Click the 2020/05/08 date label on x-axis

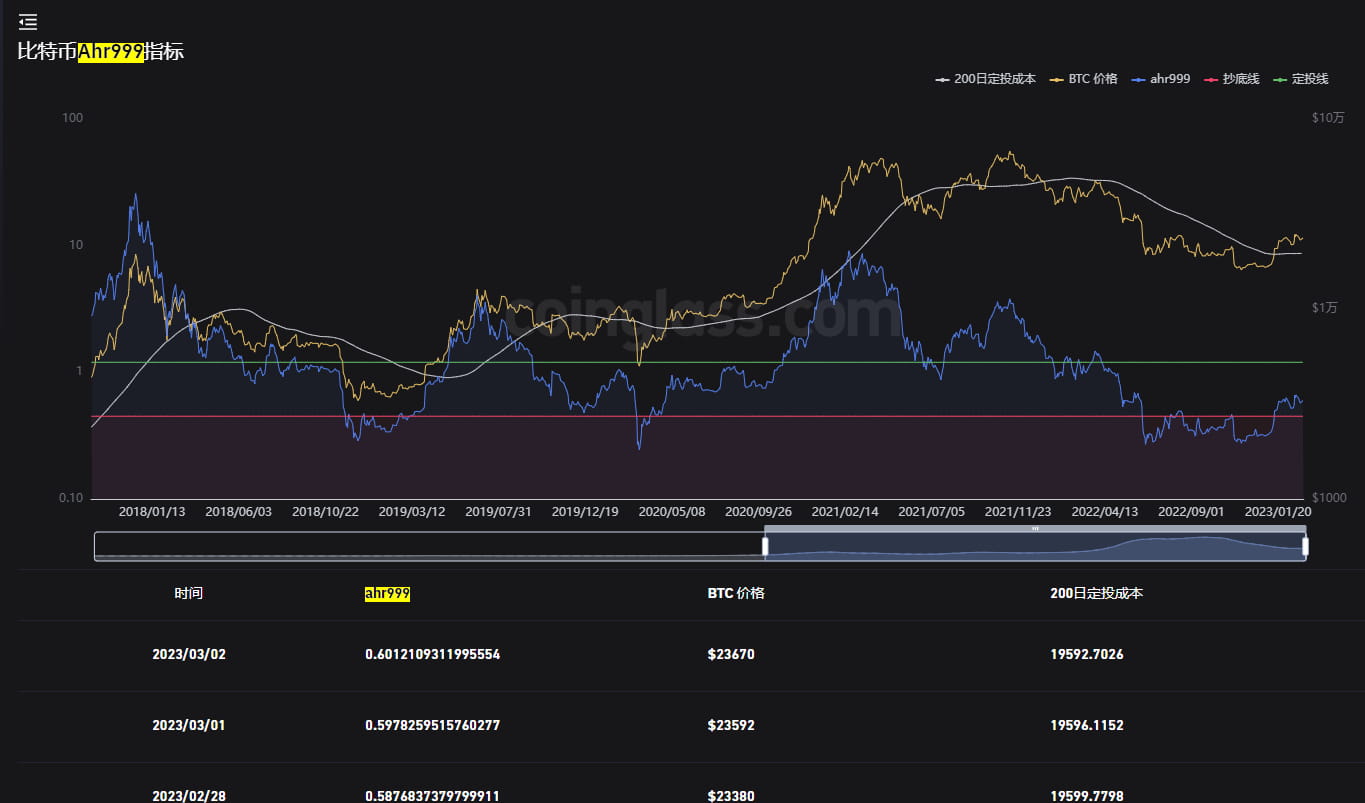(x=670, y=511)
